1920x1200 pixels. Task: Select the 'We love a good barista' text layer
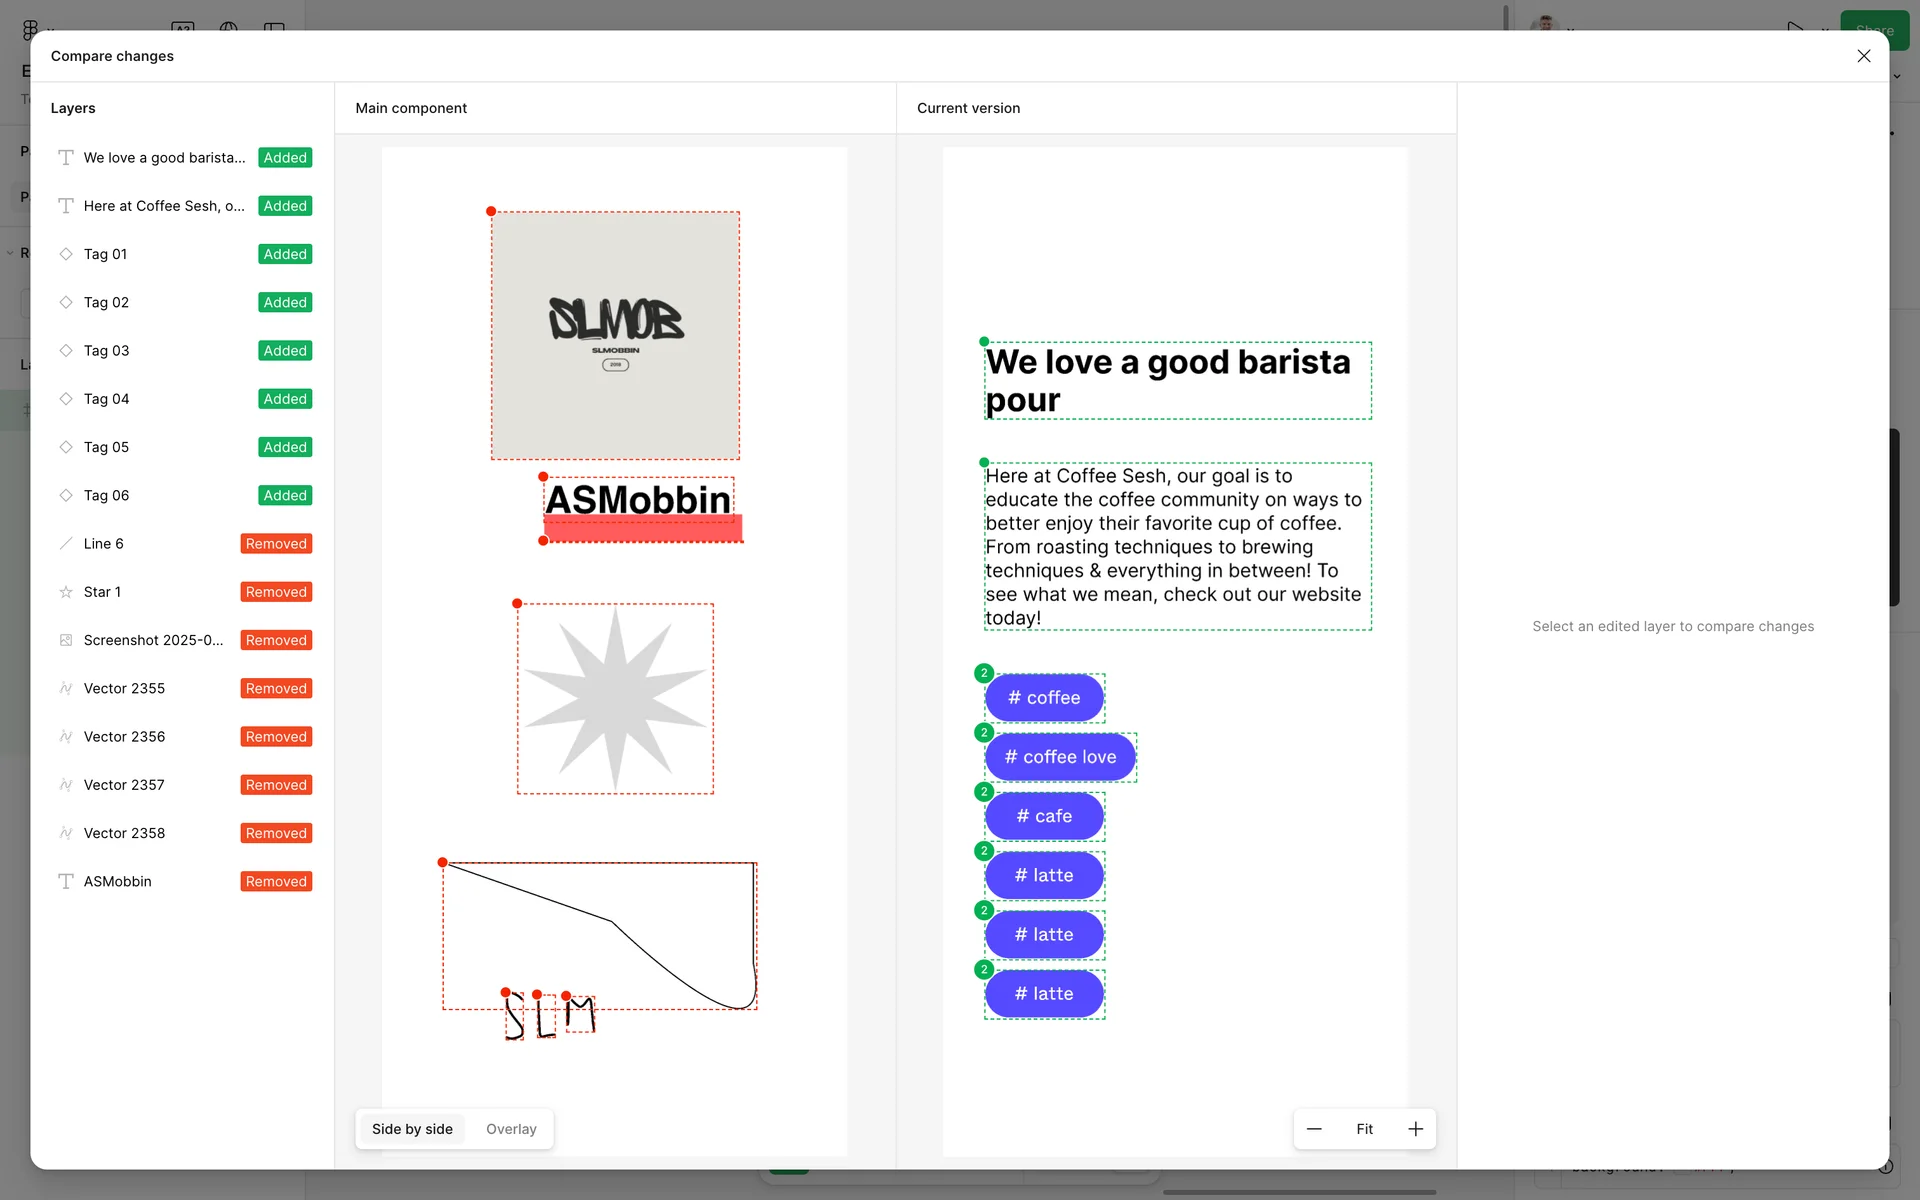coord(164,158)
